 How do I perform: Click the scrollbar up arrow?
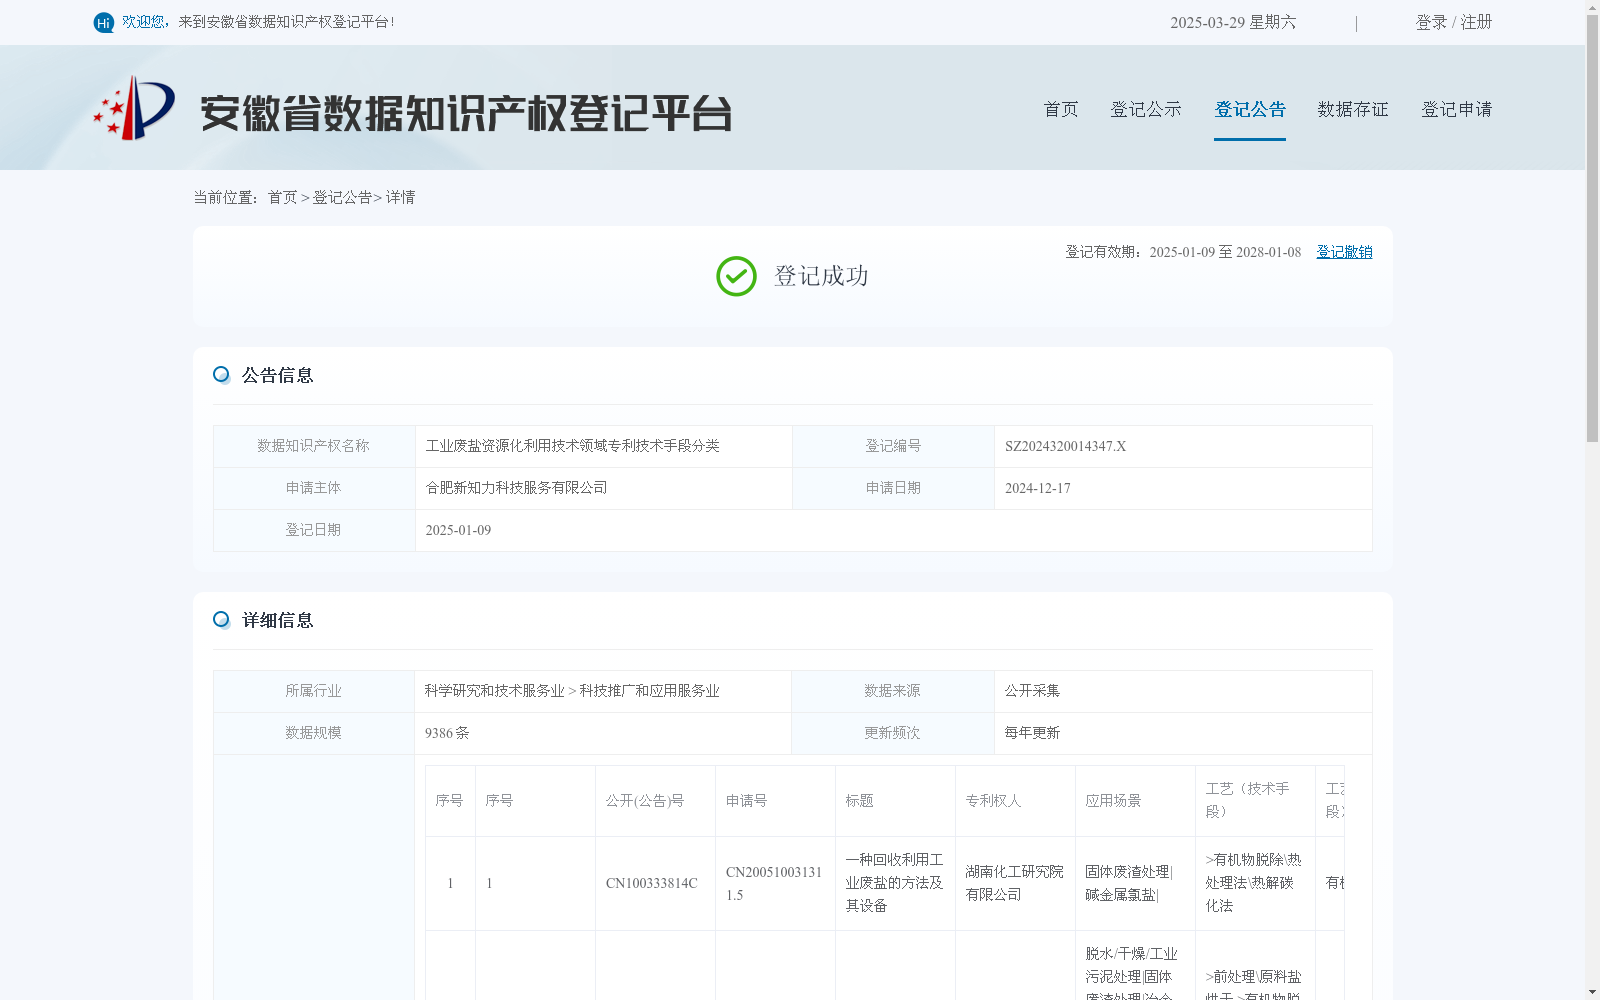pos(1592,7)
